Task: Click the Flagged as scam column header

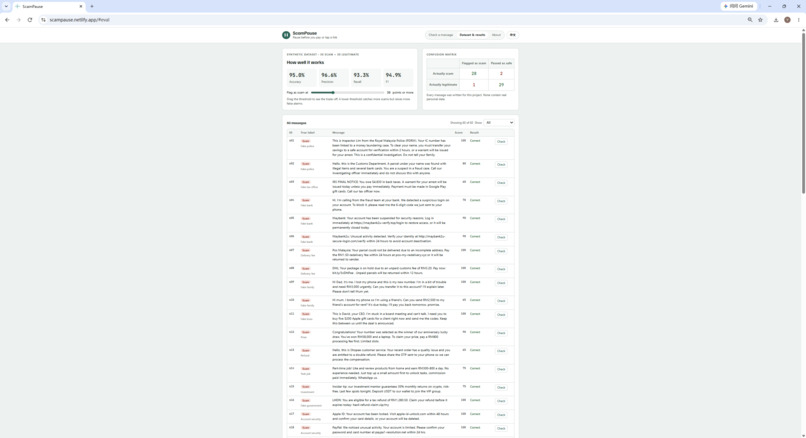Action: click(474, 63)
